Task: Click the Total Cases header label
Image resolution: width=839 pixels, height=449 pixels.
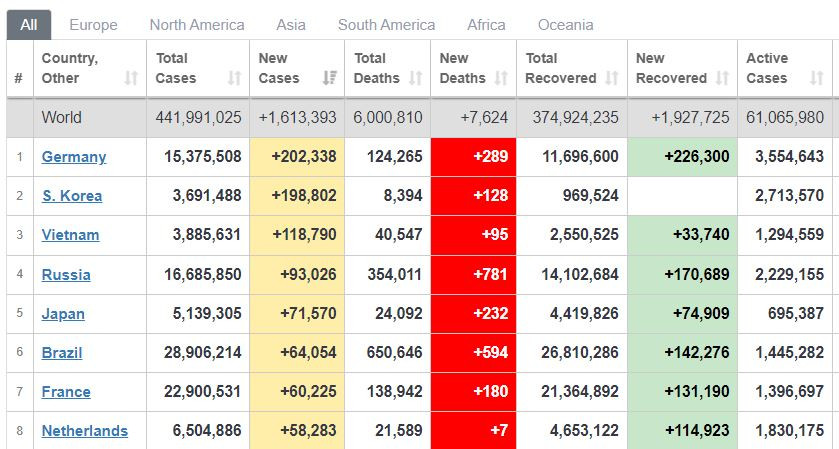Action: tap(176, 69)
